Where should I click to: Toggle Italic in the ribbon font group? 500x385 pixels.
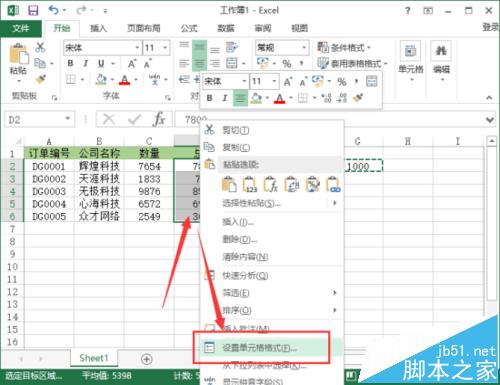coord(85,63)
